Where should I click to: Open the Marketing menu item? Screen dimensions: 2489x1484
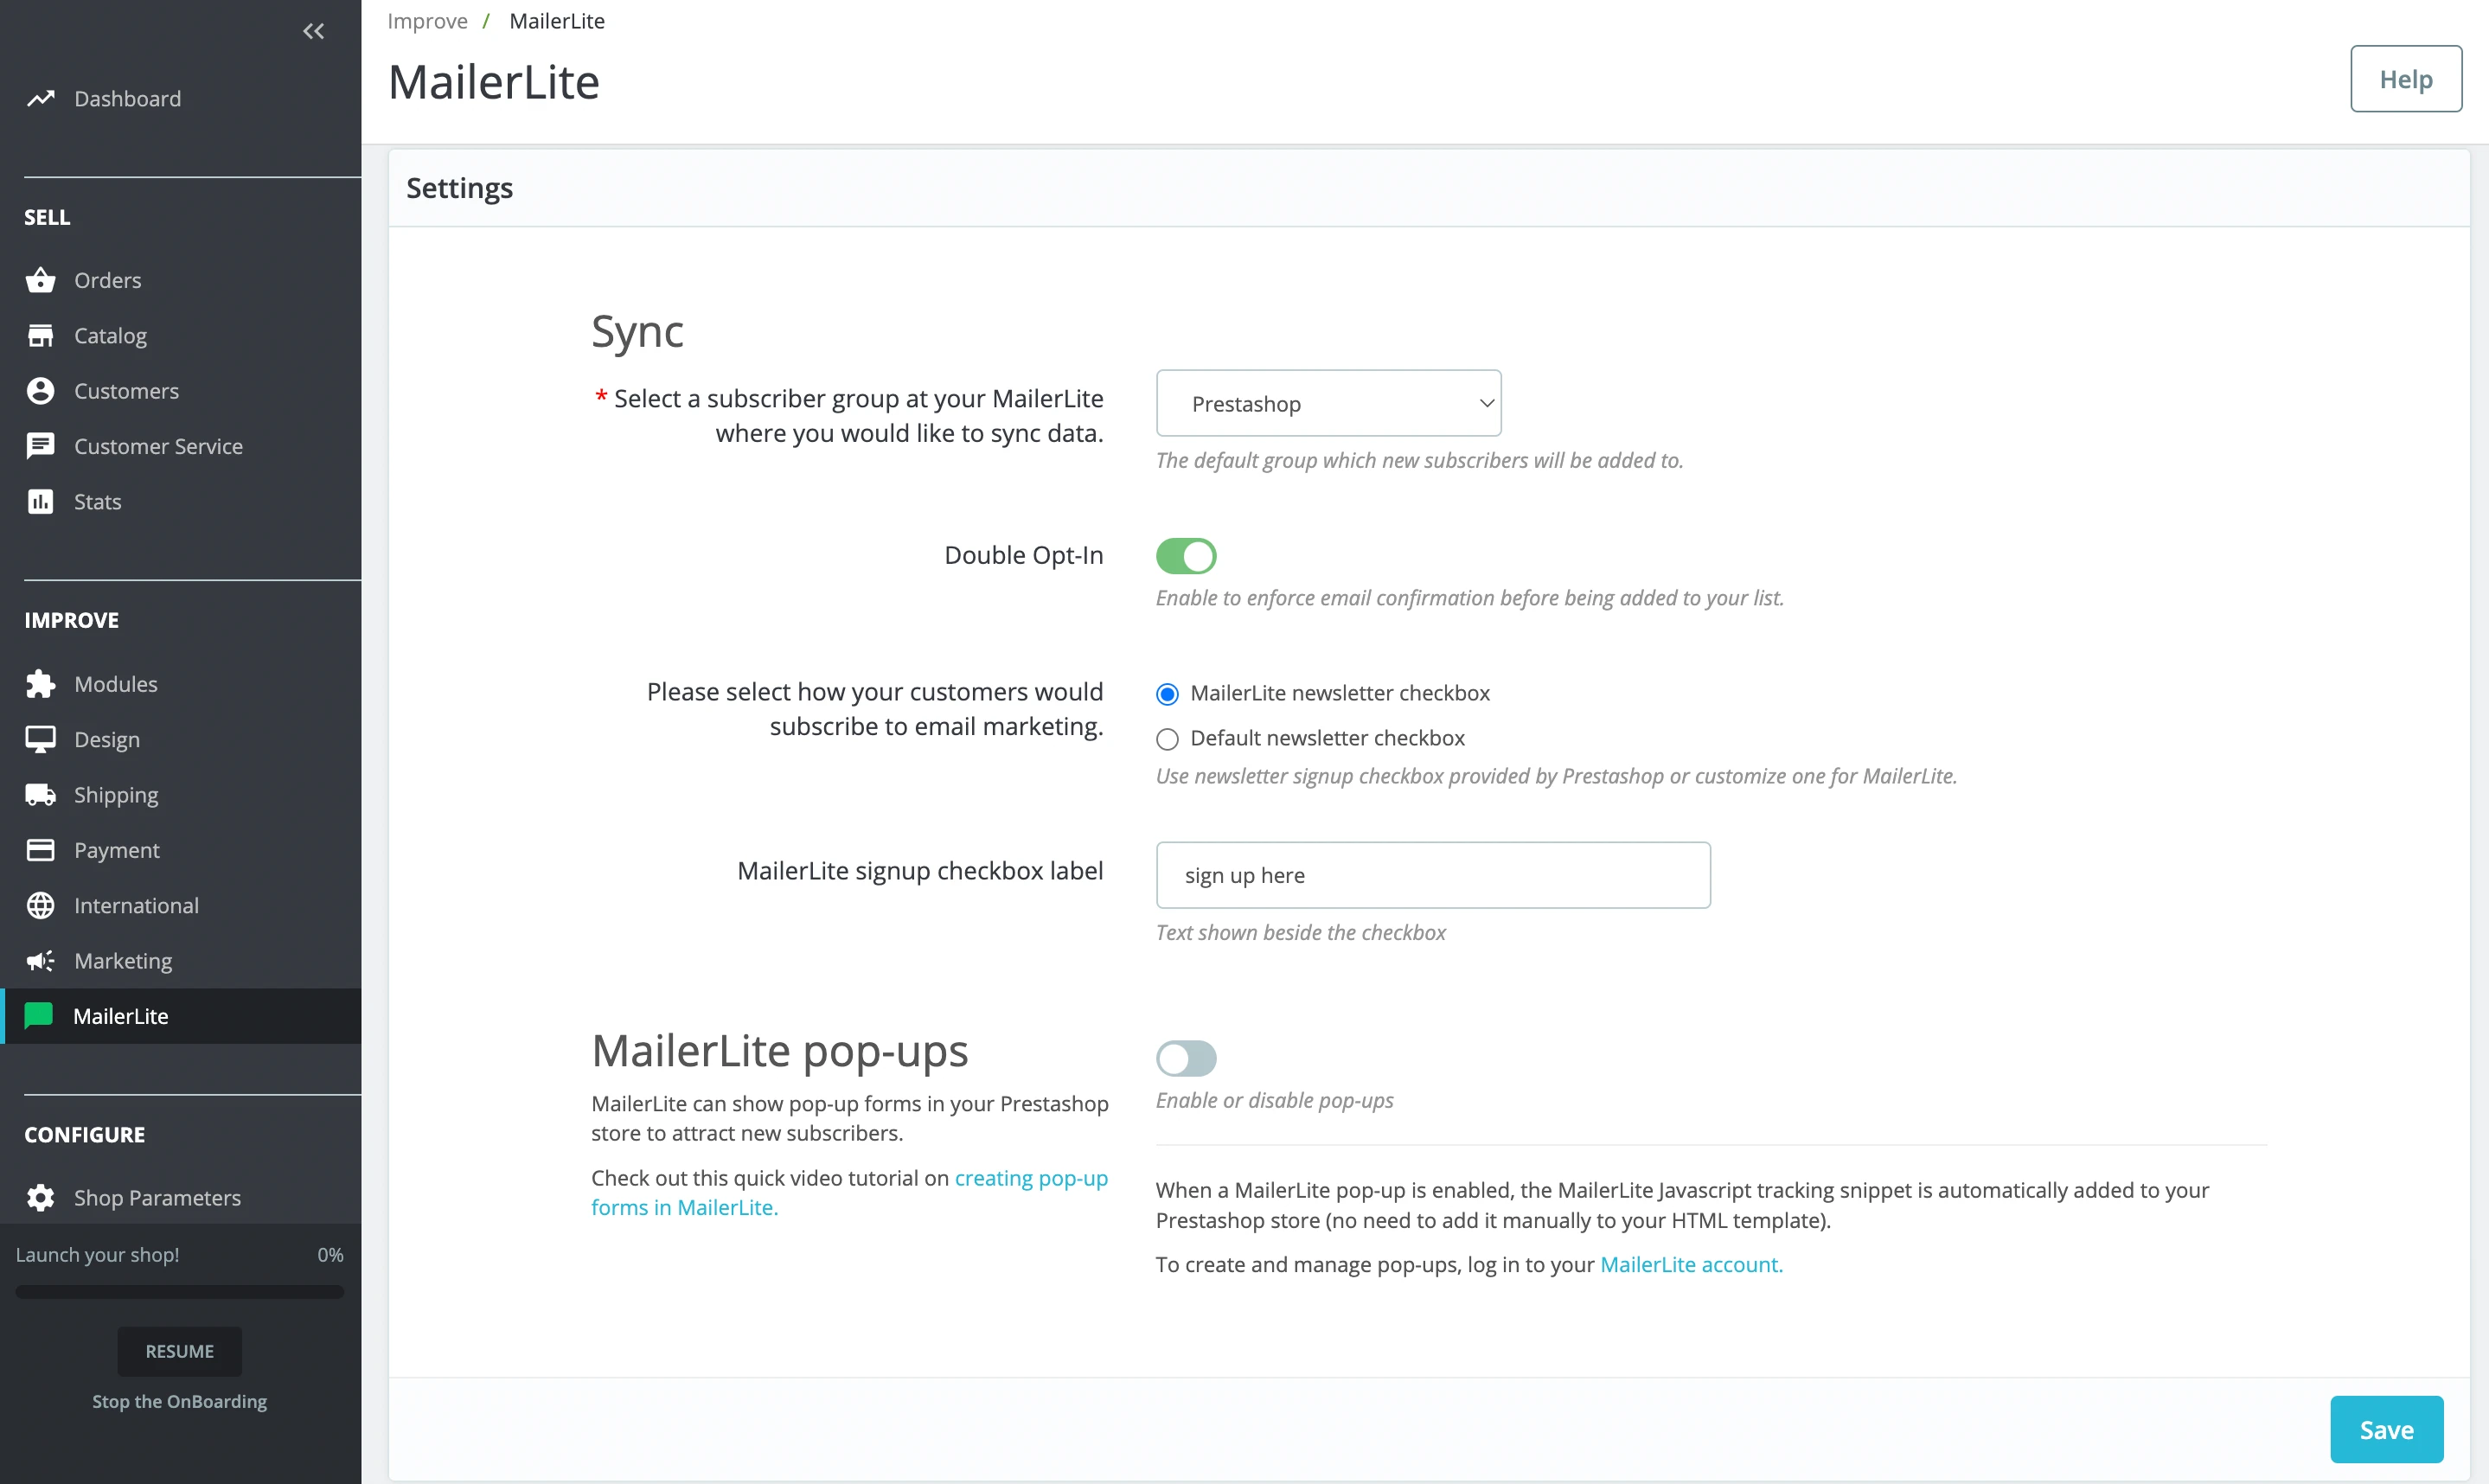[x=123, y=961]
